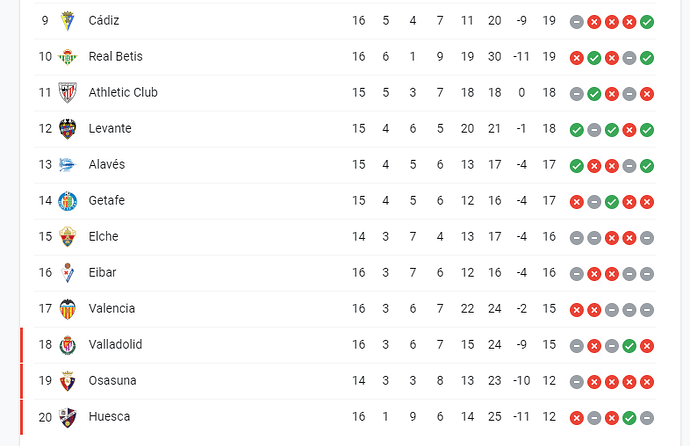Screen dimensions: 690x446
Task: Click the Getafe club crest
Action: pyautogui.click(x=67, y=201)
